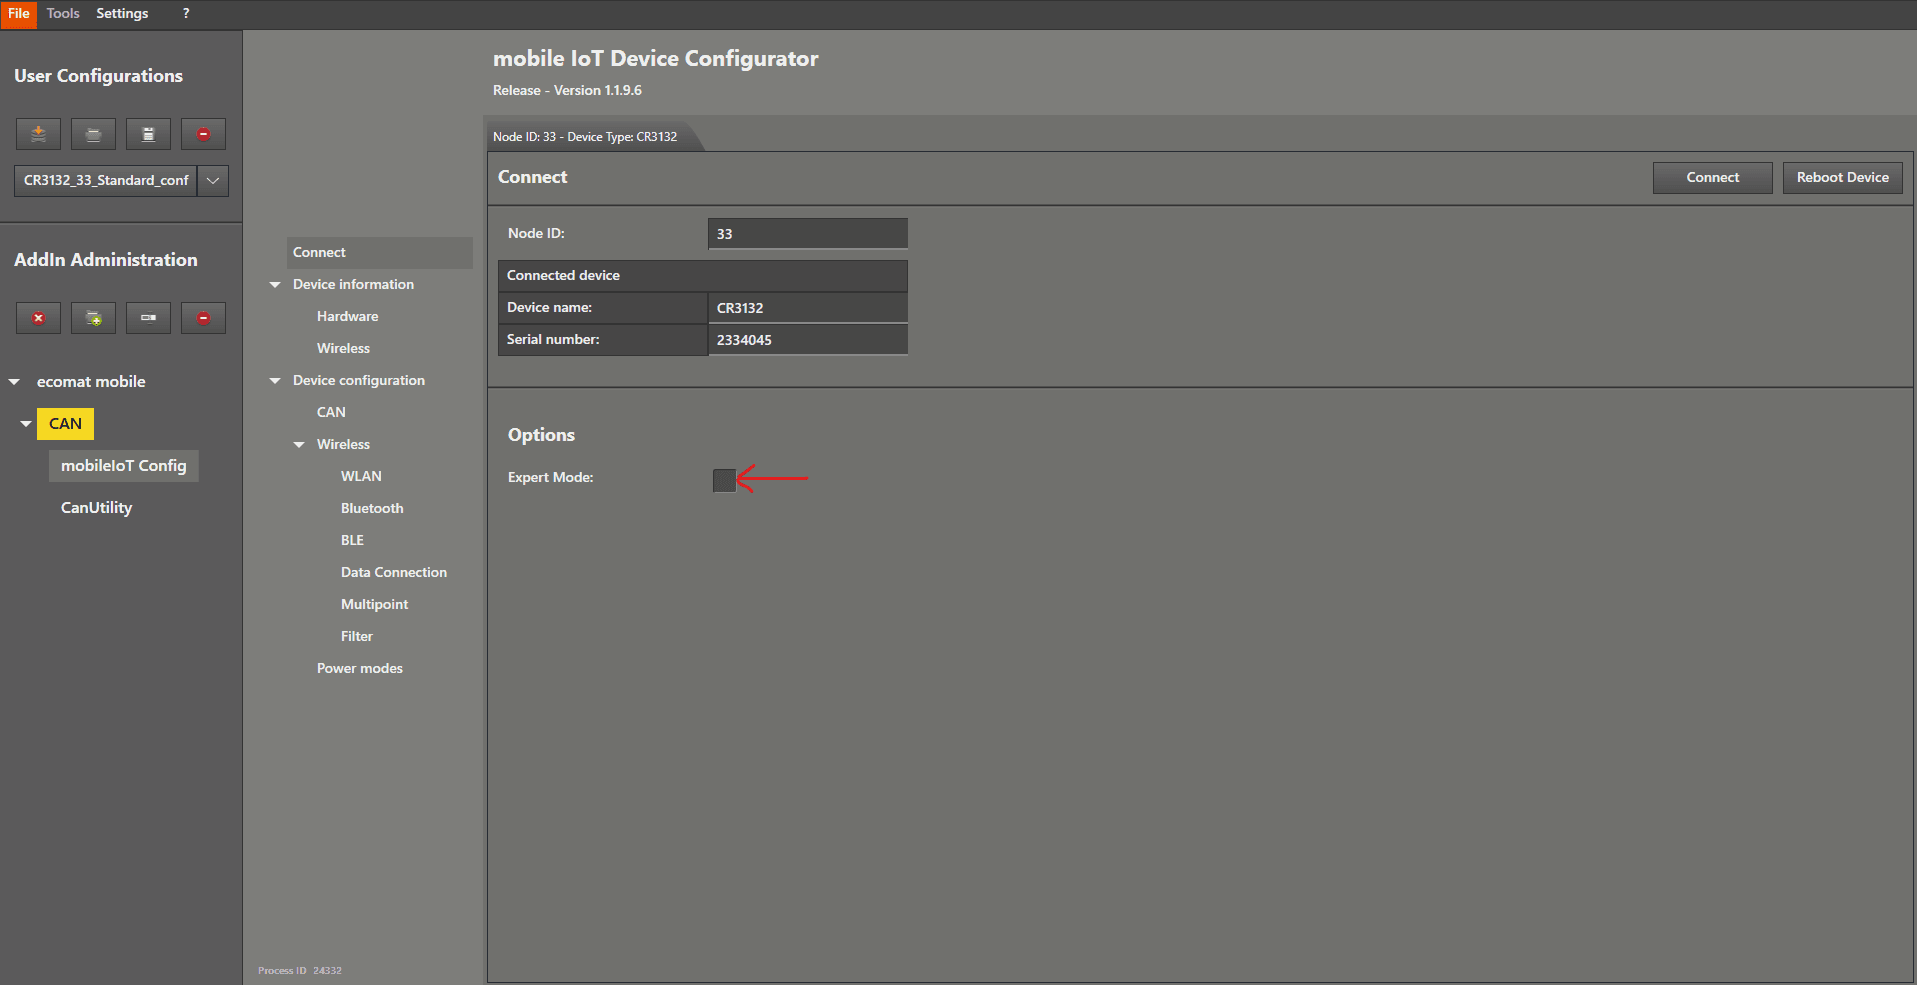Click the add folder icon with green plus
Screen dimensions: 1917x985
coord(93,318)
